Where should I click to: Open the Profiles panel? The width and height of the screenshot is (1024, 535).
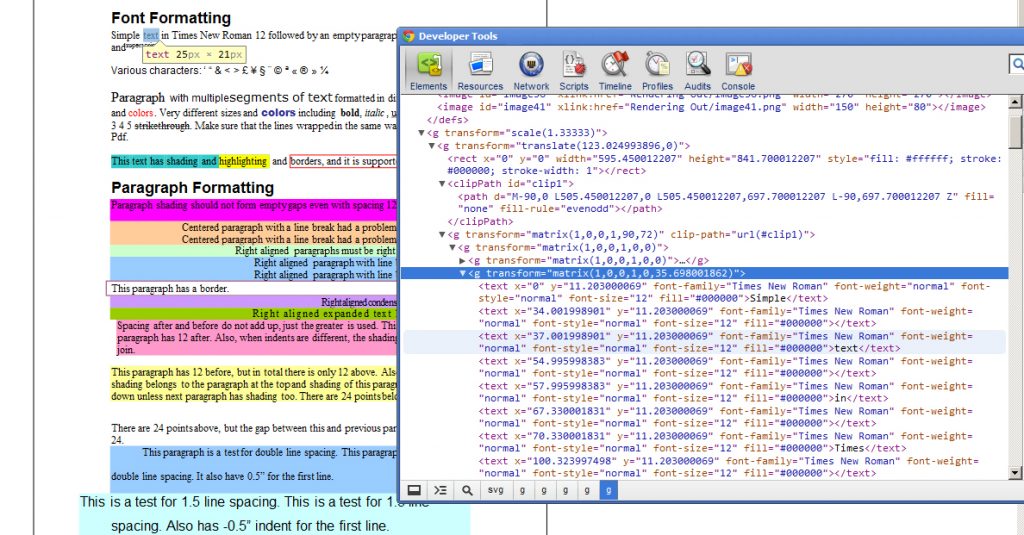(657, 71)
